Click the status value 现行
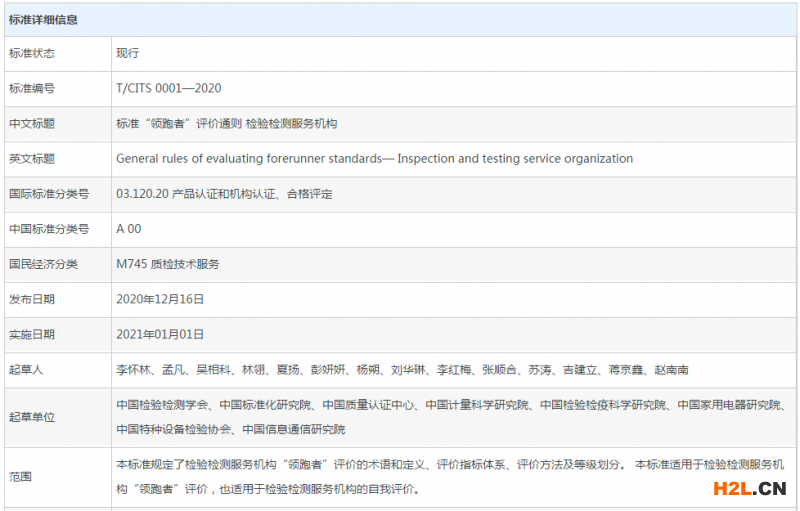The width and height of the screenshot is (800, 511). point(128,53)
